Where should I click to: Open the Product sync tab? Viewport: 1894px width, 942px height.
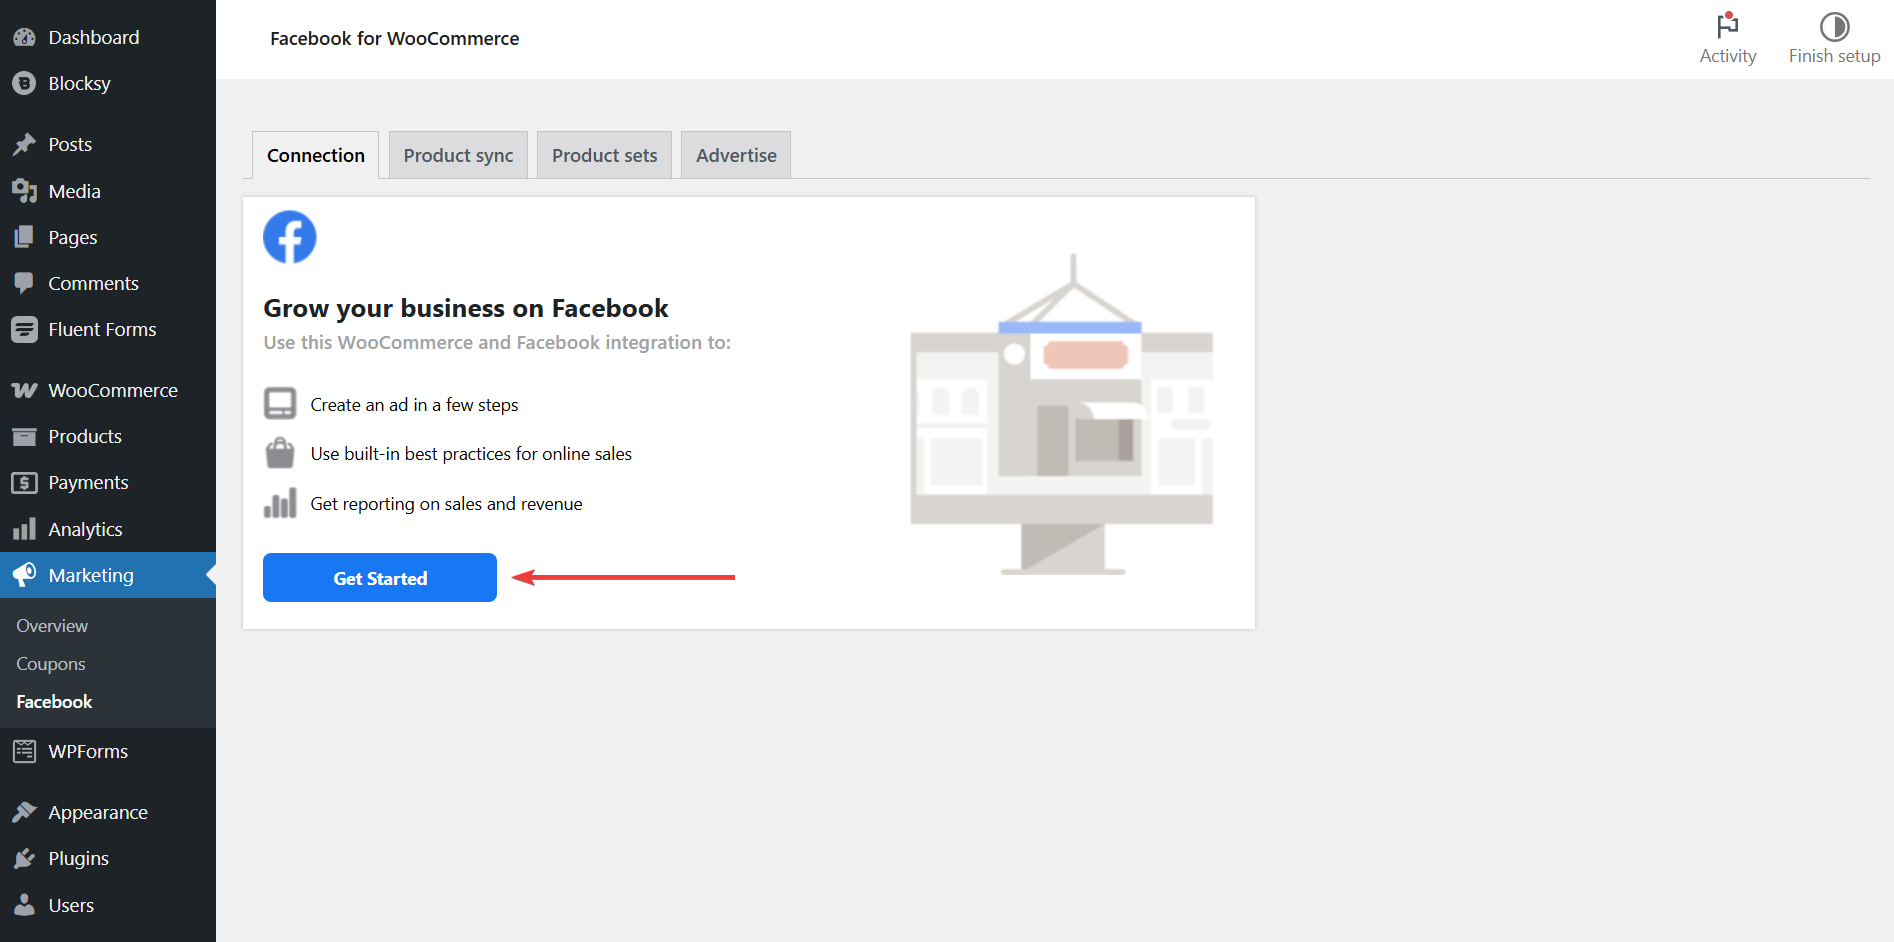click(x=458, y=155)
